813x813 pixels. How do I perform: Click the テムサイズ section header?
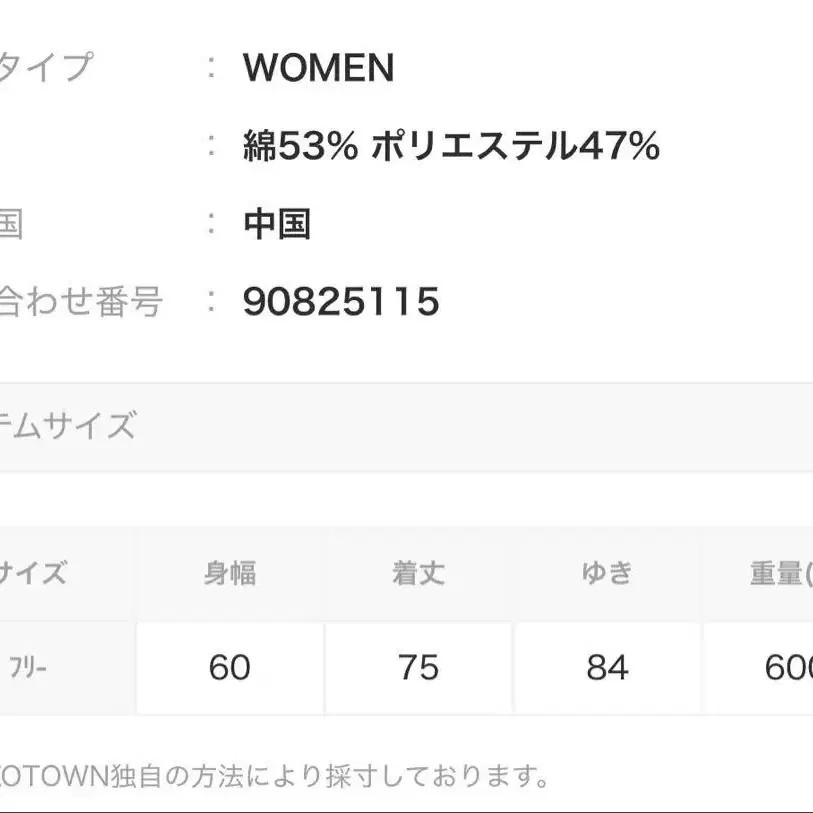[68, 427]
